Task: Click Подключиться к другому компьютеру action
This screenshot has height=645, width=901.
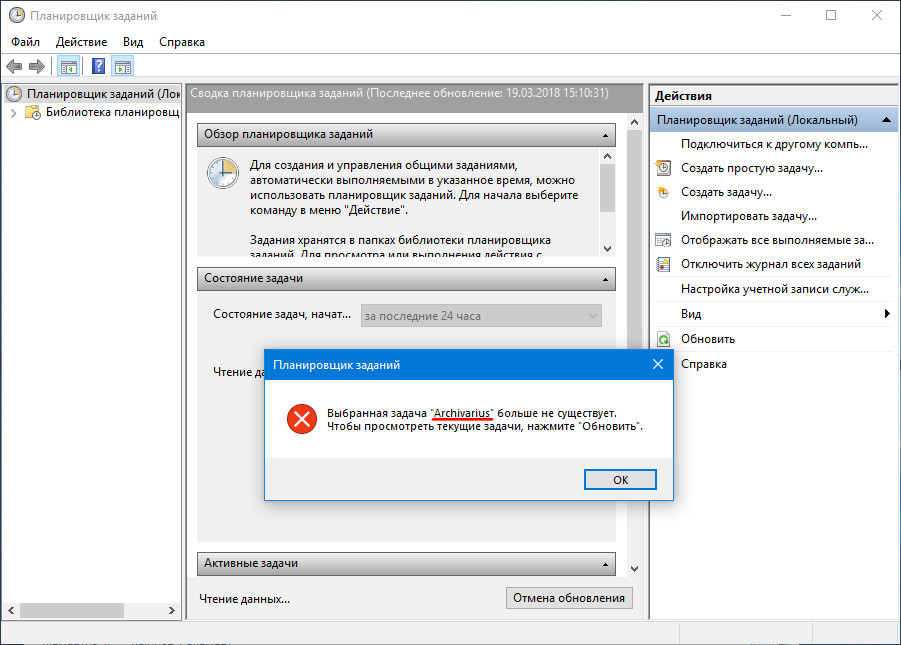Action: 774,144
